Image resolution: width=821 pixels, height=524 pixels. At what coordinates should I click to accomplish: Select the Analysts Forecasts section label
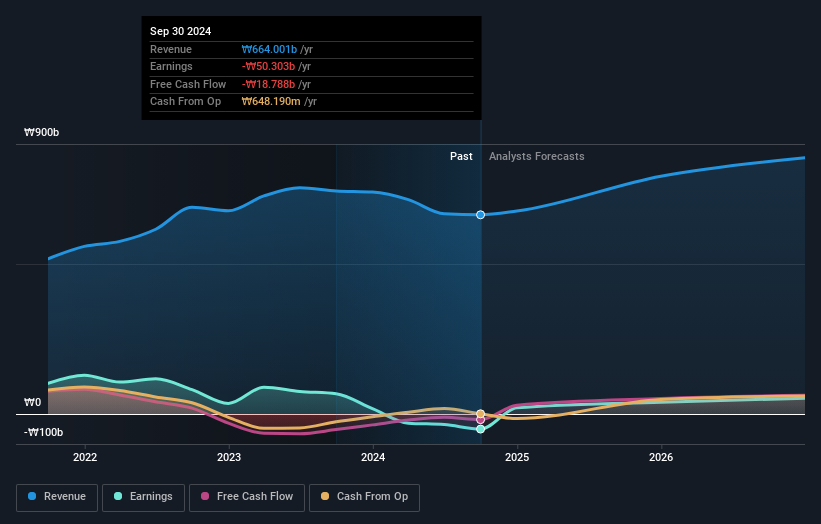(536, 156)
